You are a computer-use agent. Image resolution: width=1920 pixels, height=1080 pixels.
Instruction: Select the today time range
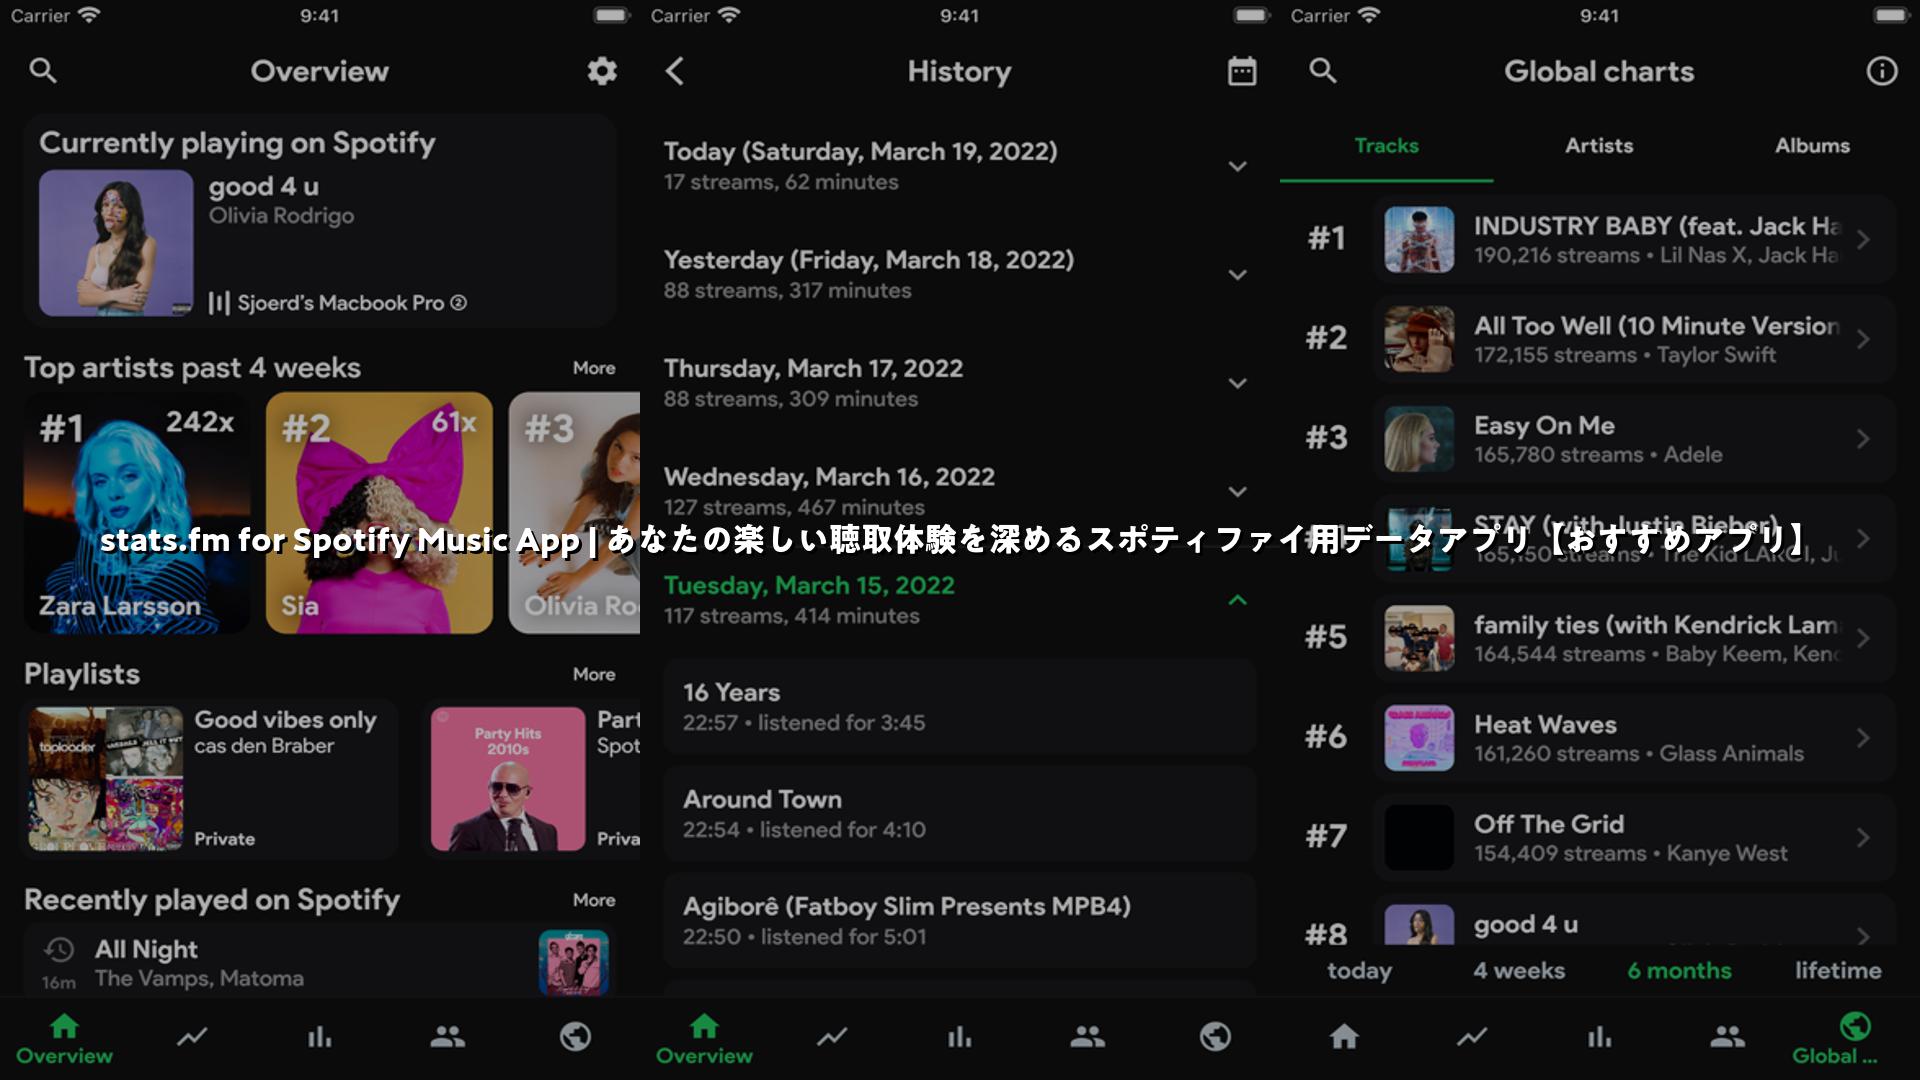[1359, 971]
